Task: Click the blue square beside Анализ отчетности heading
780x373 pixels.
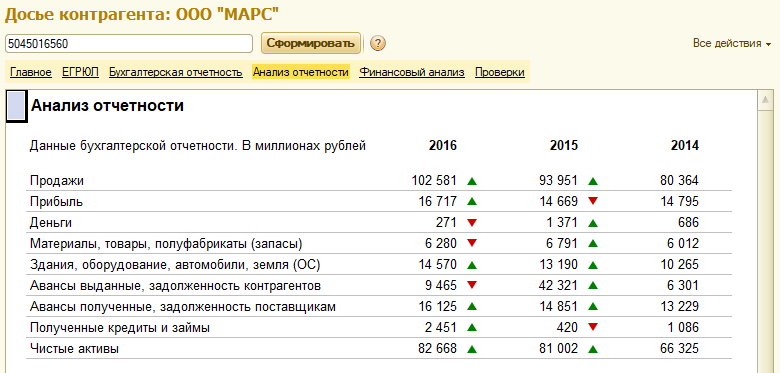Action: [x=16, y=106]
